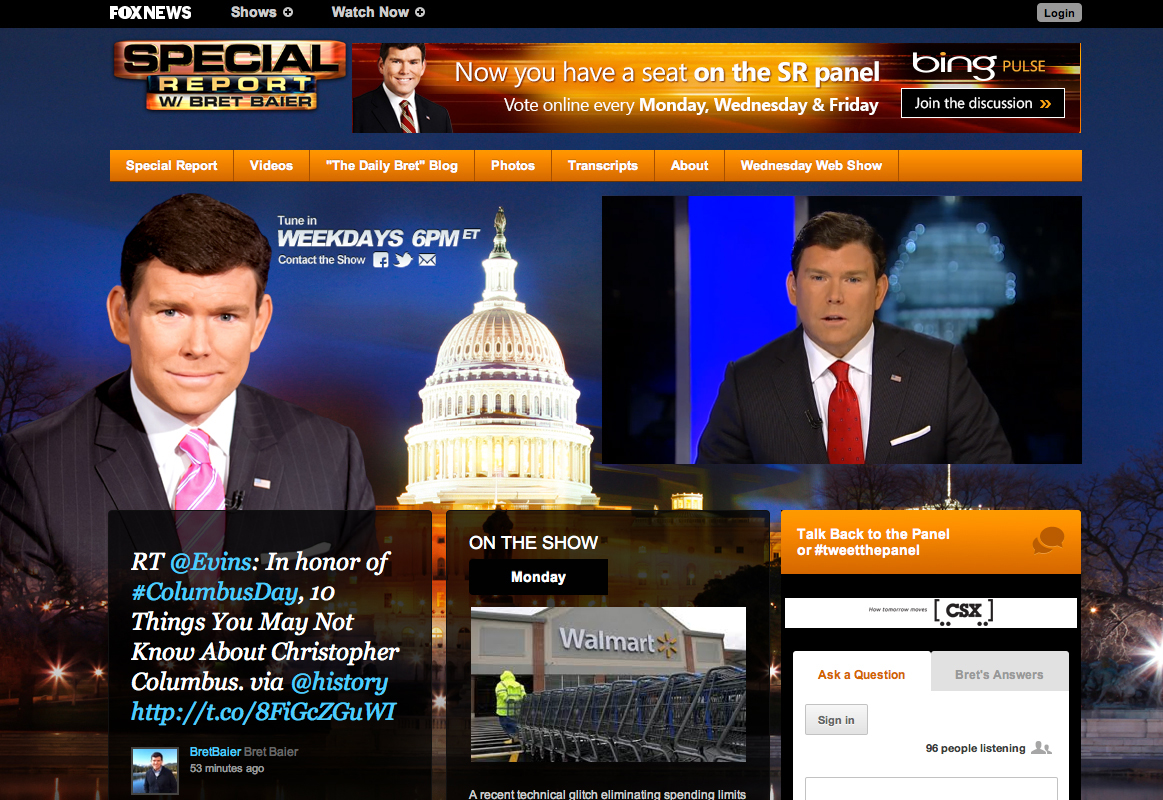
Task: Click the Fox News logo
Action: pyautogui.click(x=151, y=13)
